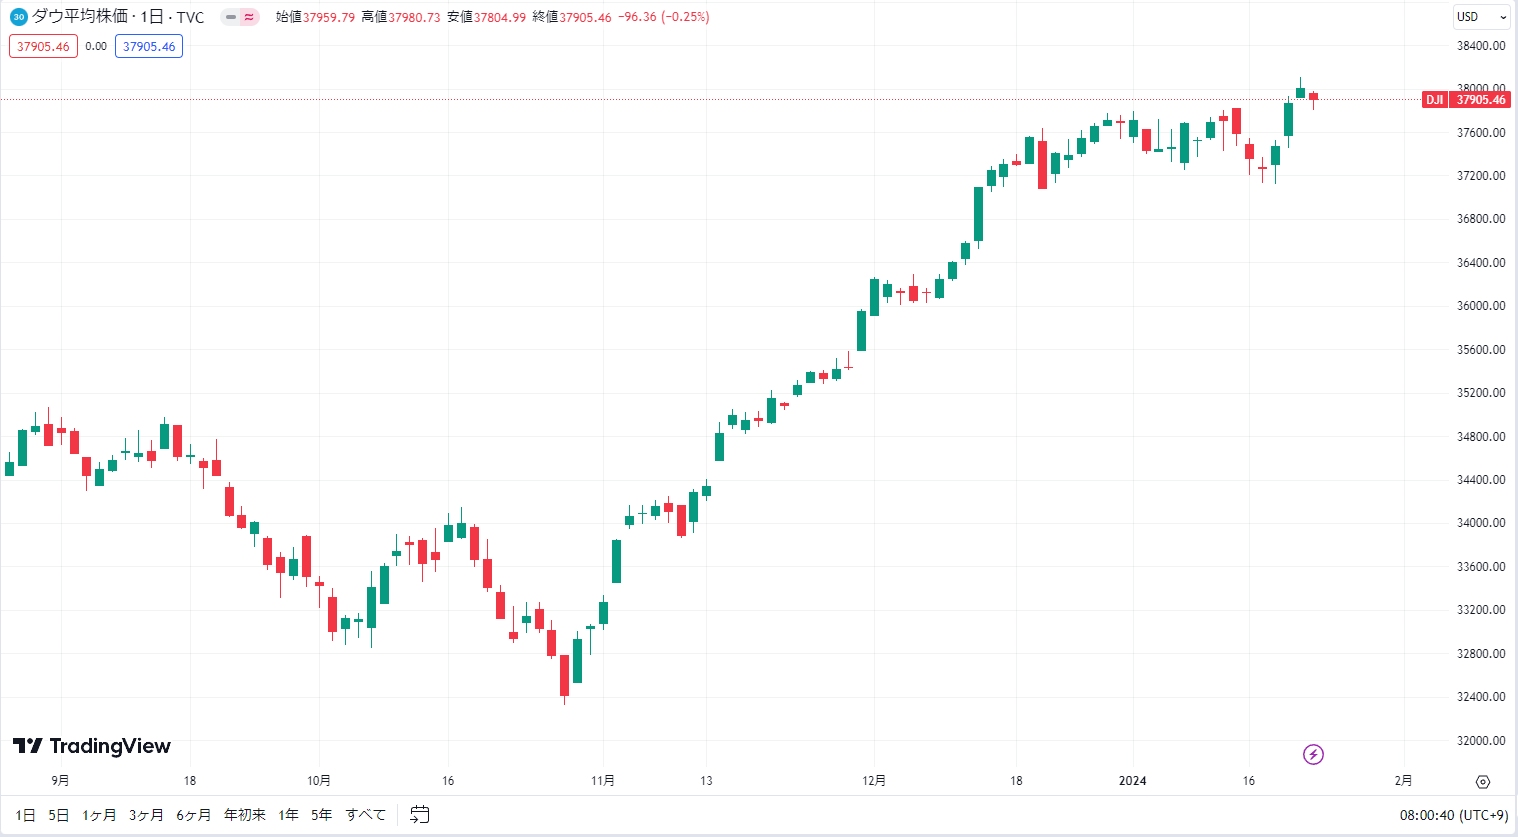The image size is (1518, 837).
Task: Click the blue buy price 37905.46 button
Action: pos(149,46)
